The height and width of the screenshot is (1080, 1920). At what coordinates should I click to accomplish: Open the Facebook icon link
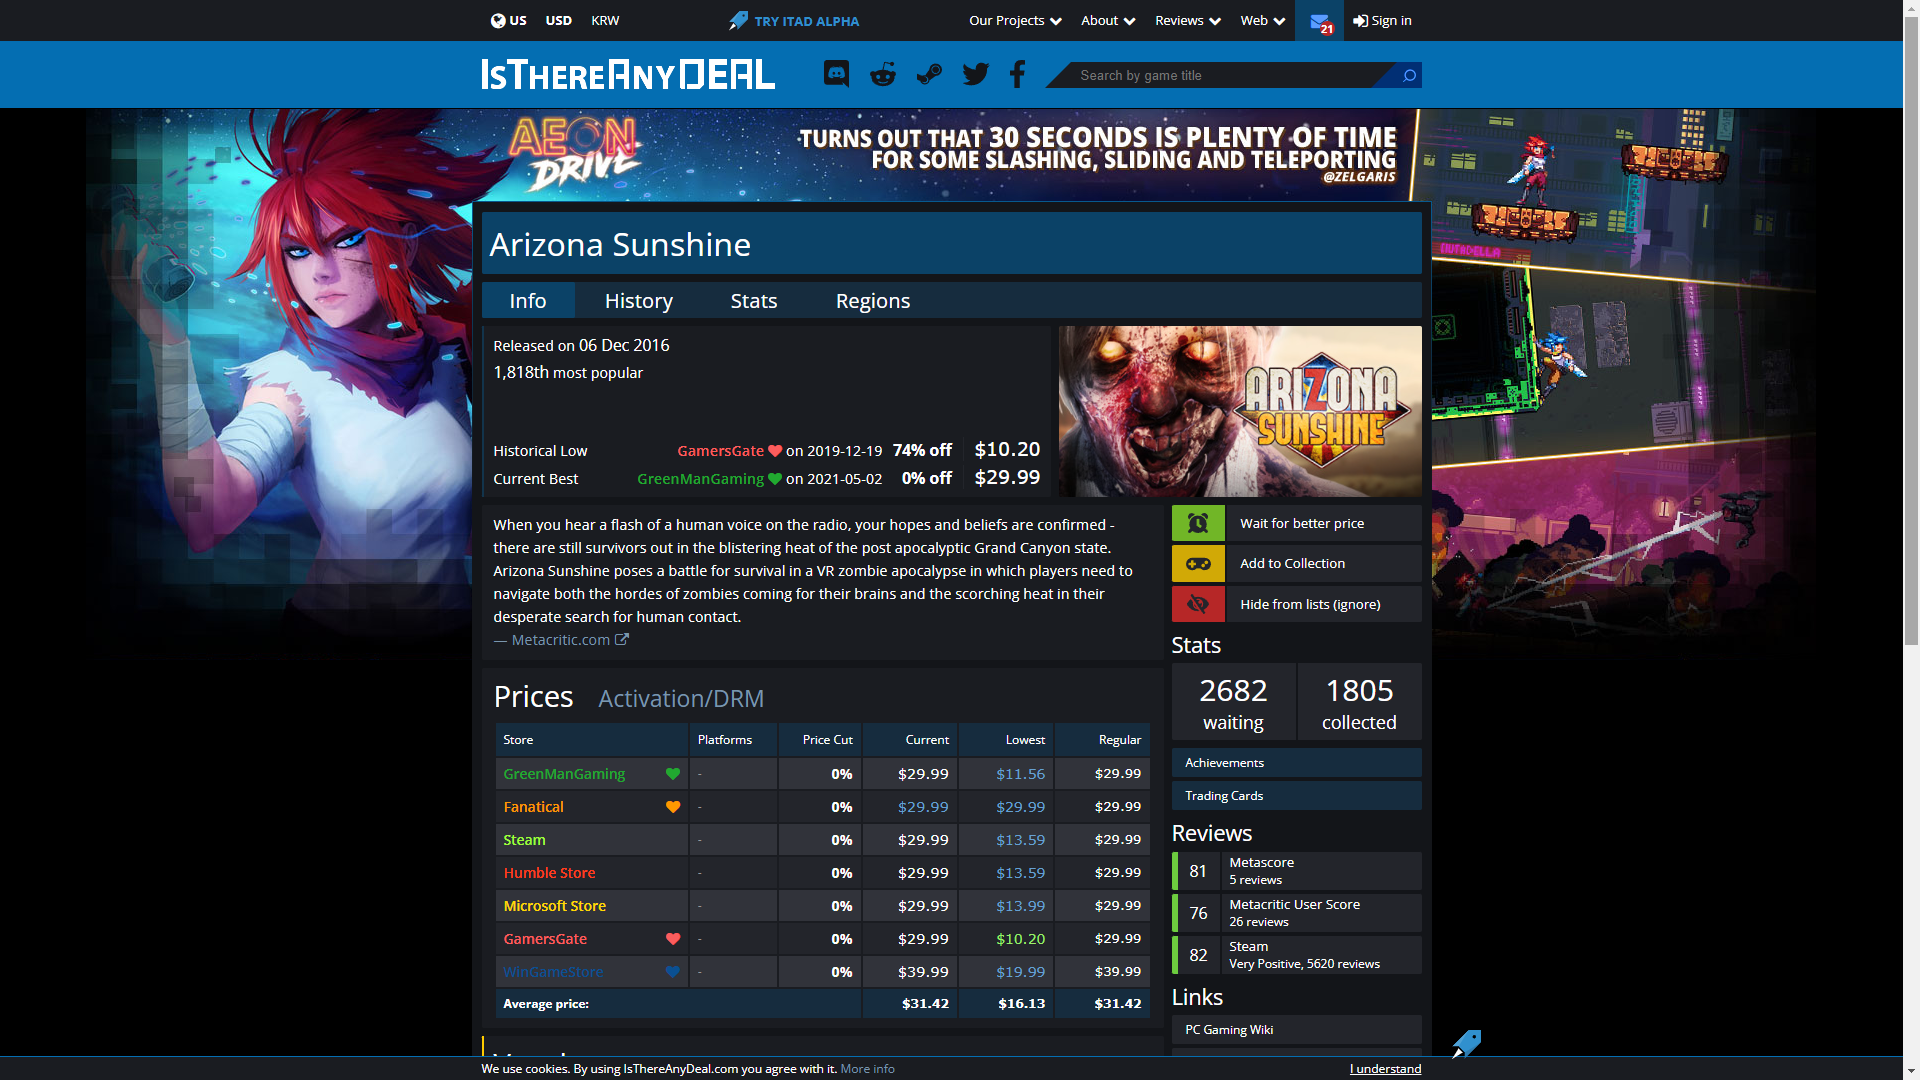1017,74
